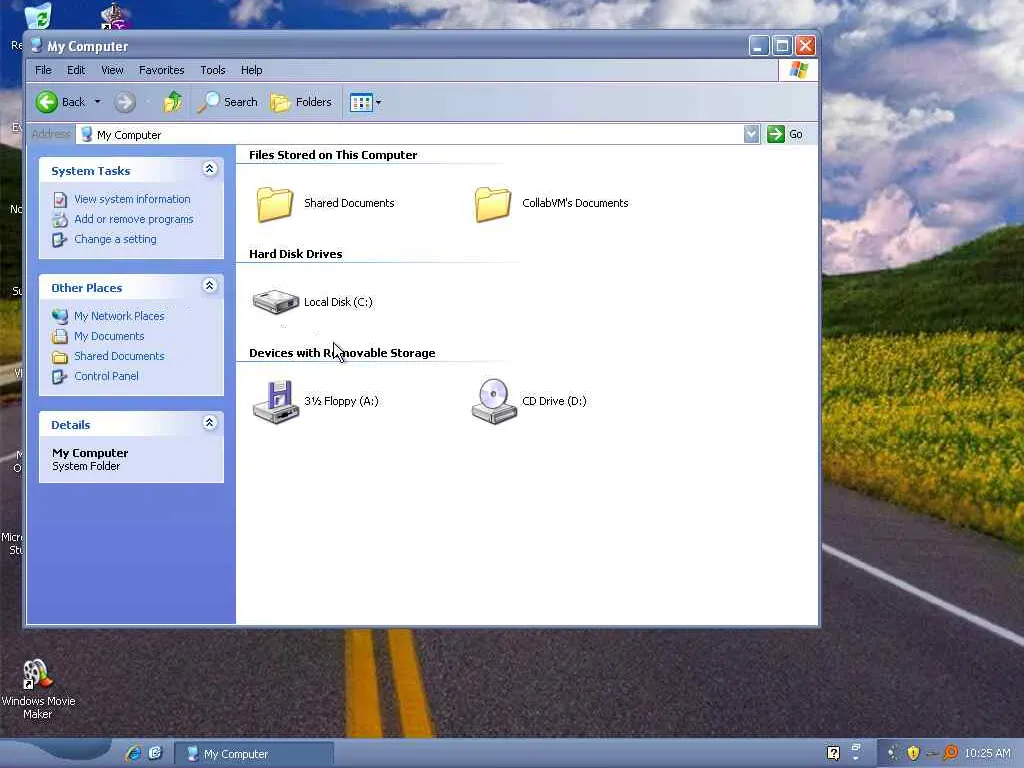Open the Help menu
The image size is (1024, 768).
click(251, 70)
